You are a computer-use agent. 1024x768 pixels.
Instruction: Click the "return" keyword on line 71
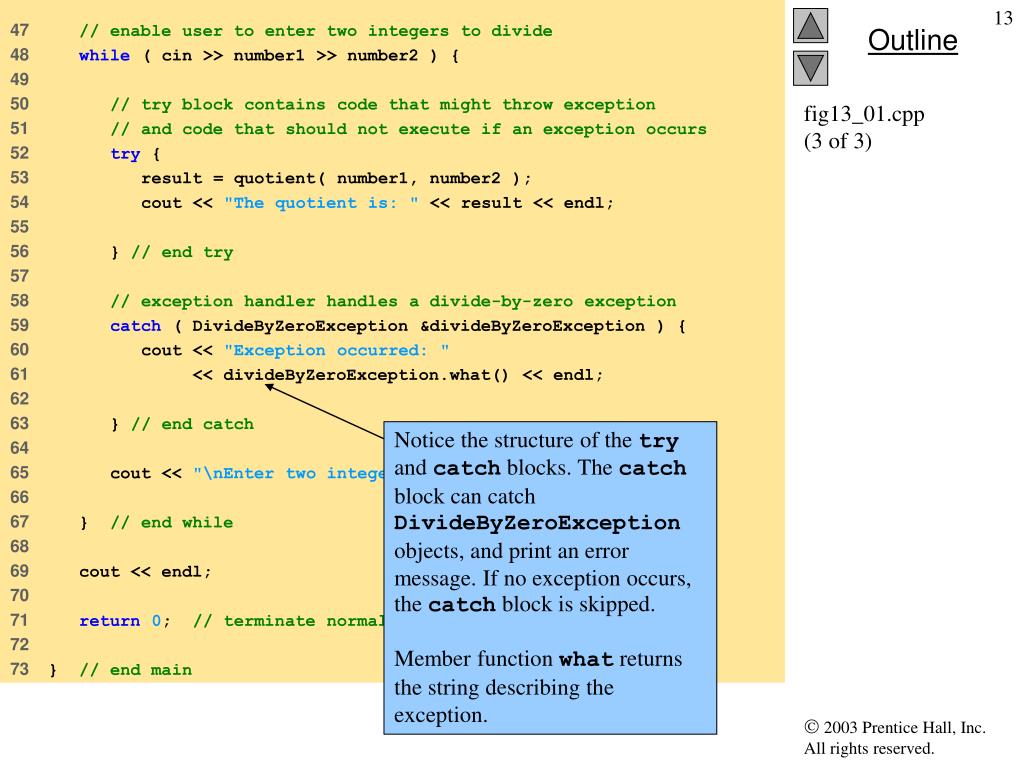[x=110, y=621]
